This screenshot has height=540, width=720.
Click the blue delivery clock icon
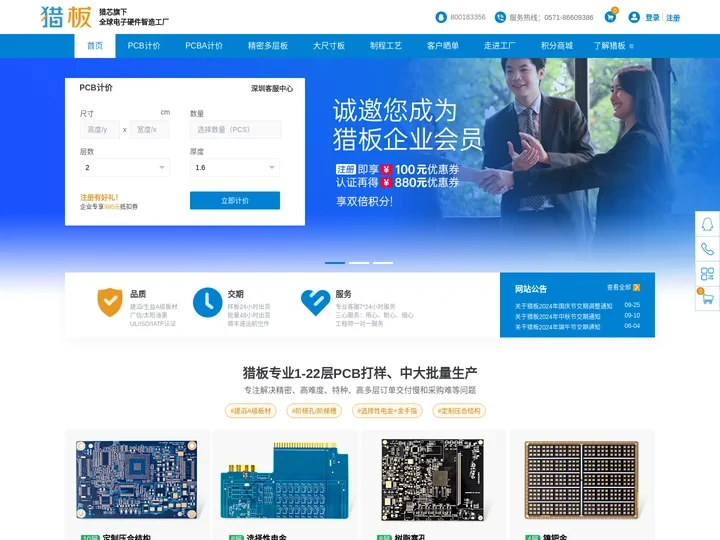point(208,302)
